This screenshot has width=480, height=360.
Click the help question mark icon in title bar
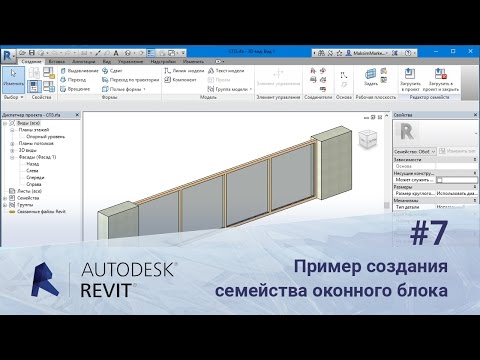[x=408, y=53]
